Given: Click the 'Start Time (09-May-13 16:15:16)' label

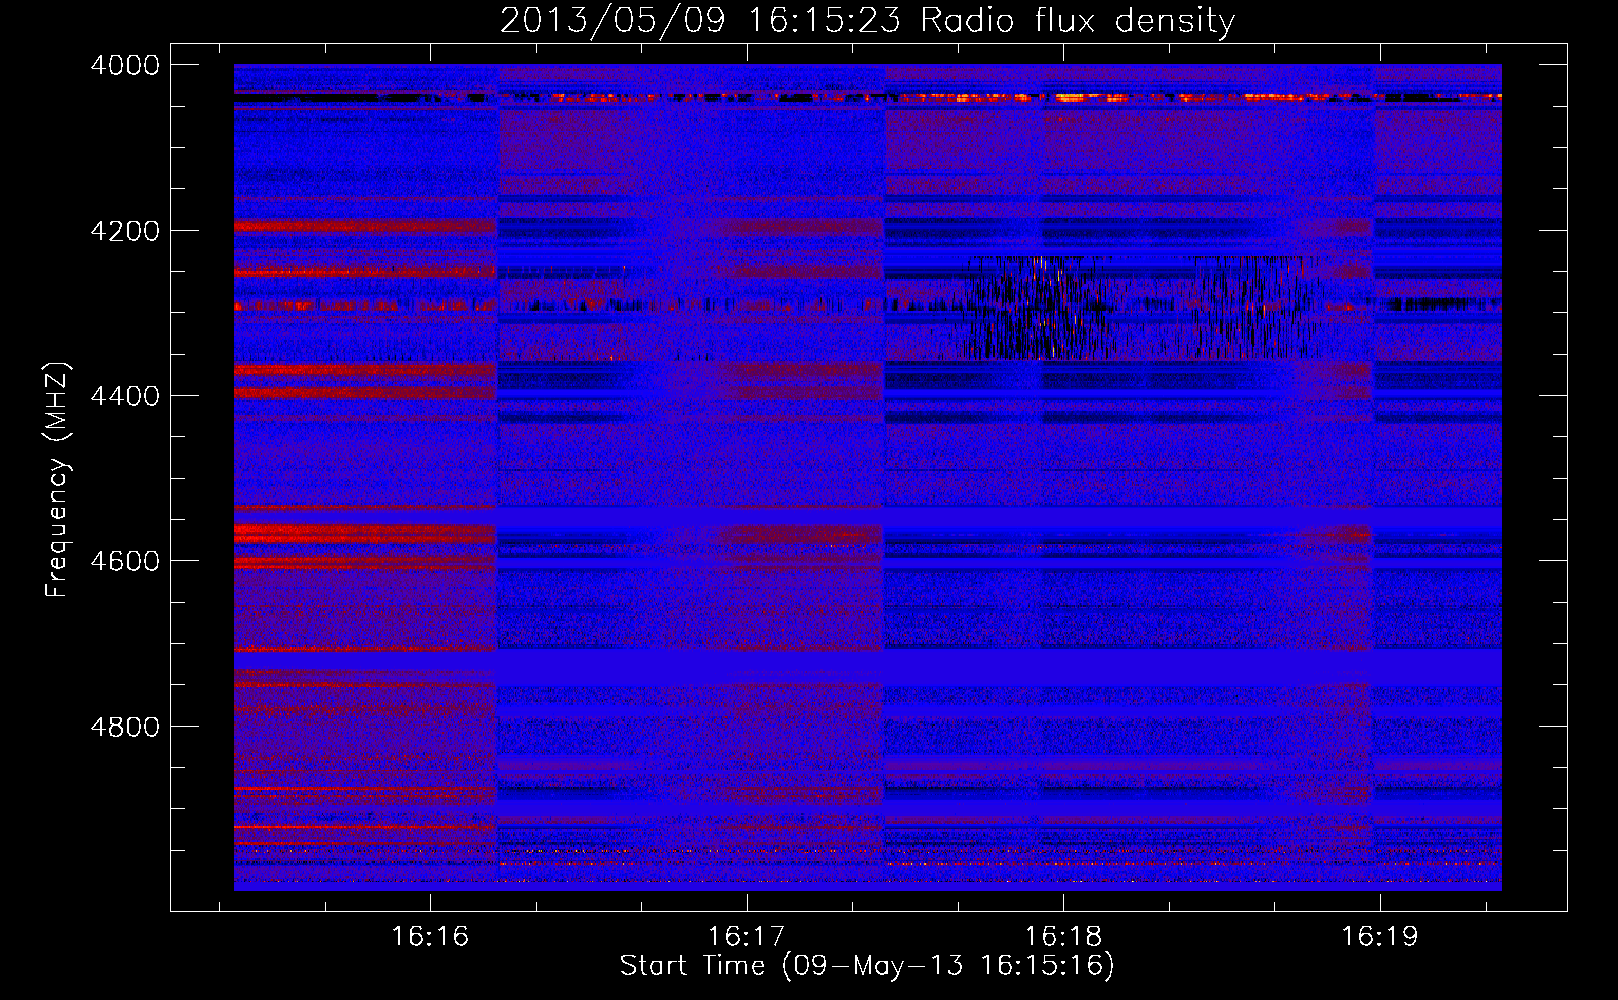Looking at the screenshot, I should 867,966.
